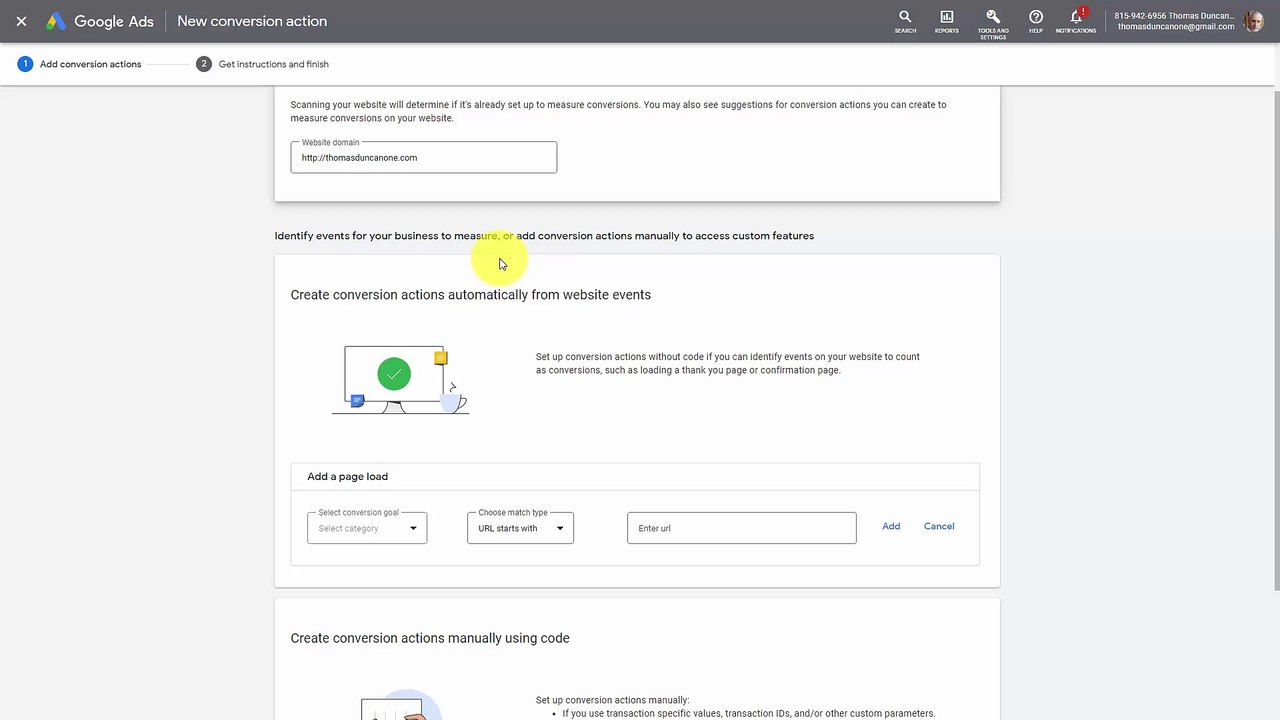Viewport: 1280px width, 720px height.
Task: Click the 'Create conversion actions automatically from website events' heading
Action: tap(471, 295)
